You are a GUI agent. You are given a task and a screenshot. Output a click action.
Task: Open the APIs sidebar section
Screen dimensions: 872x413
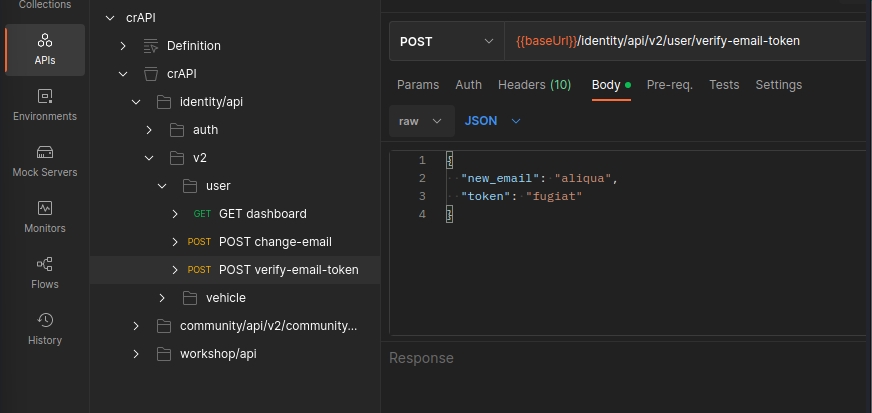(44, 49)
